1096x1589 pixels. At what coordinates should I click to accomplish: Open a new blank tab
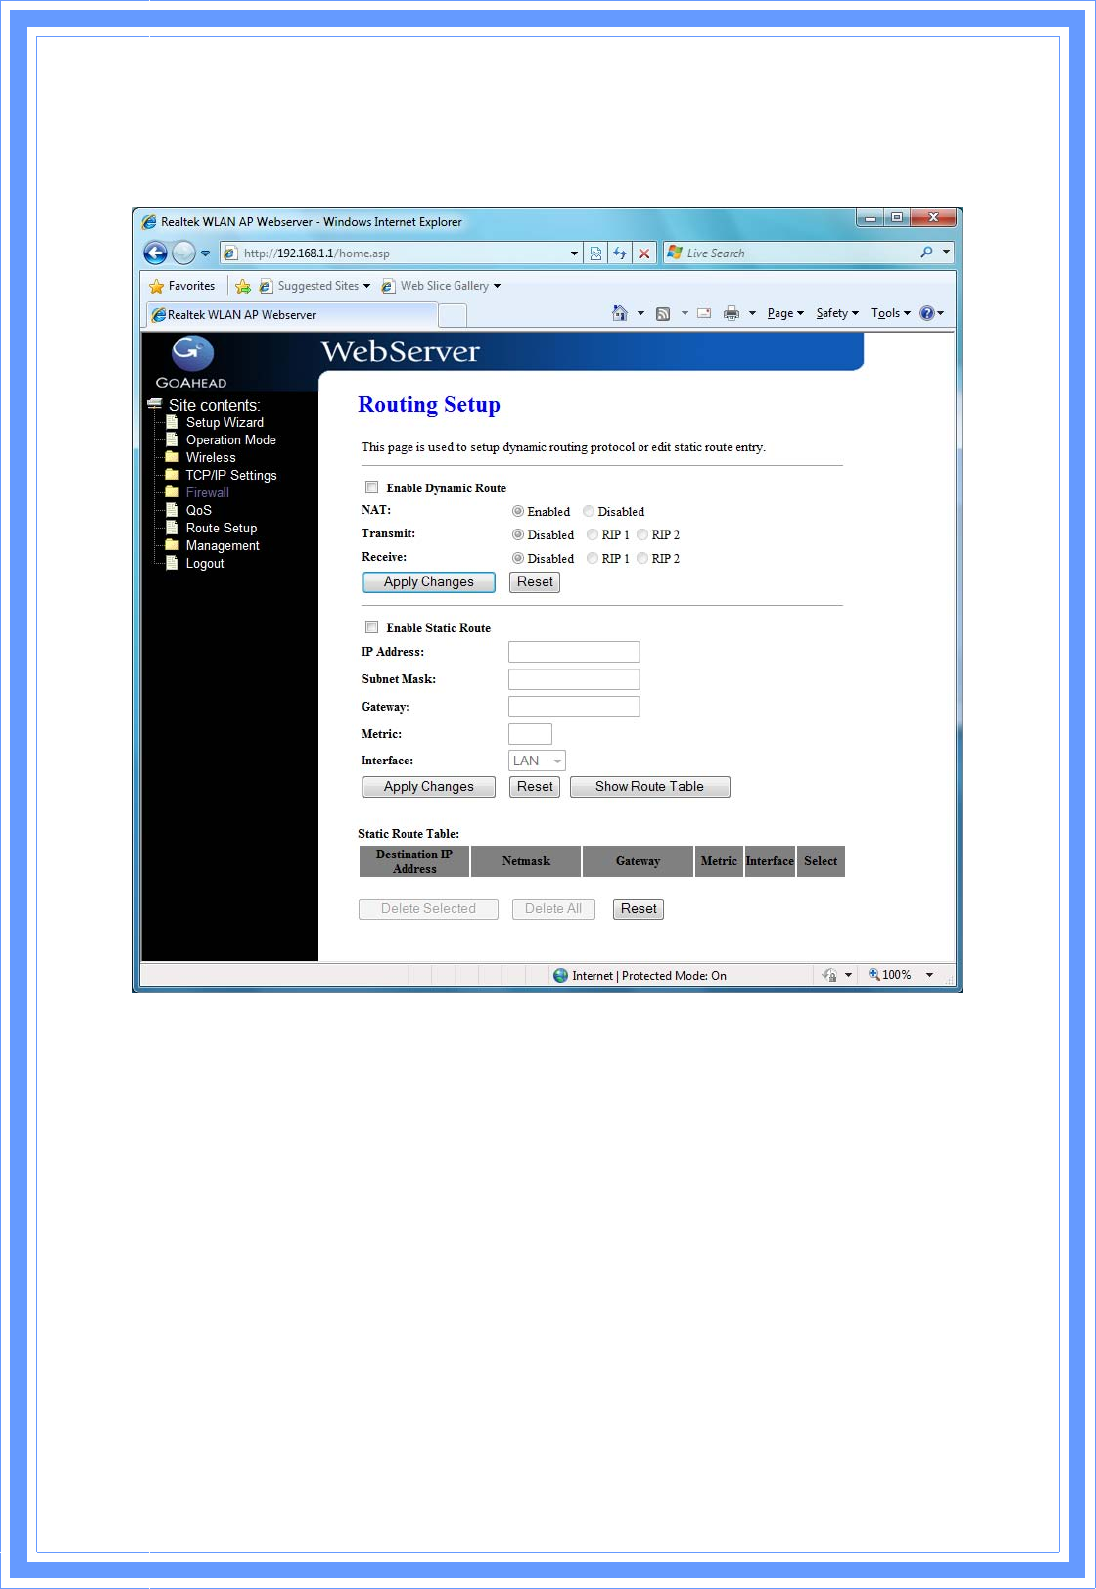click(x=453, y=315)
